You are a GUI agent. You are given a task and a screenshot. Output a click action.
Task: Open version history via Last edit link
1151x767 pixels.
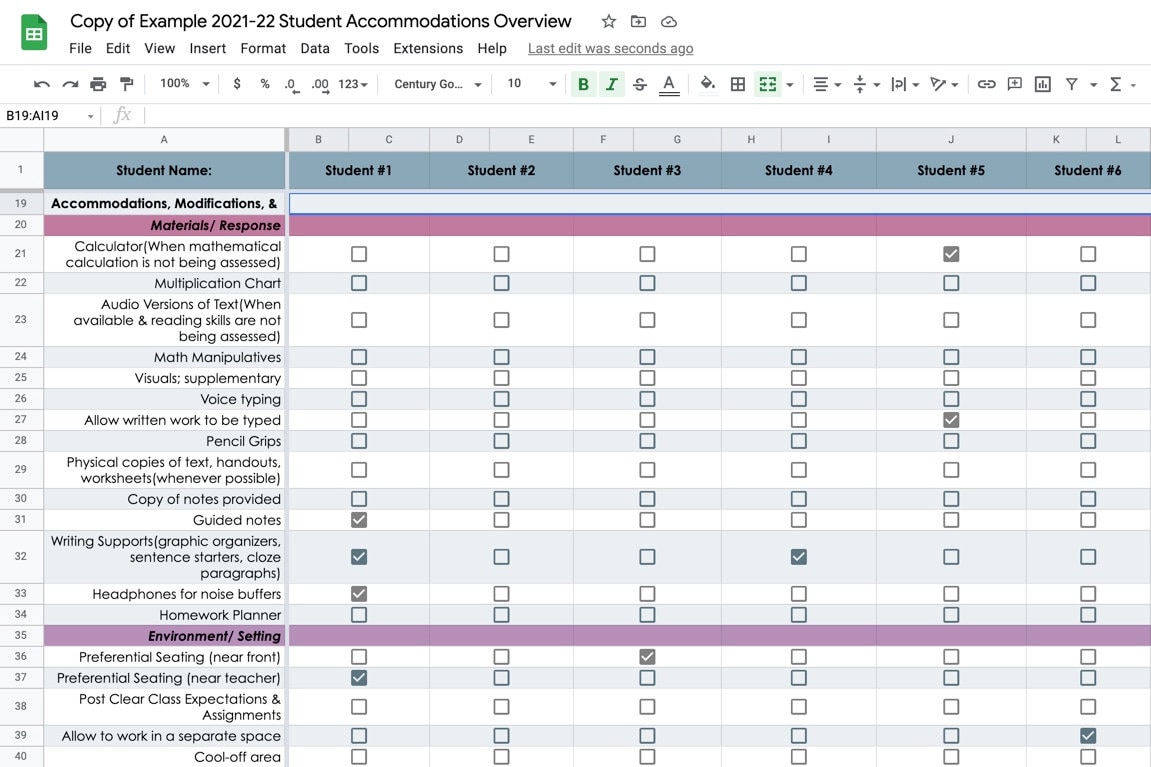610,47
